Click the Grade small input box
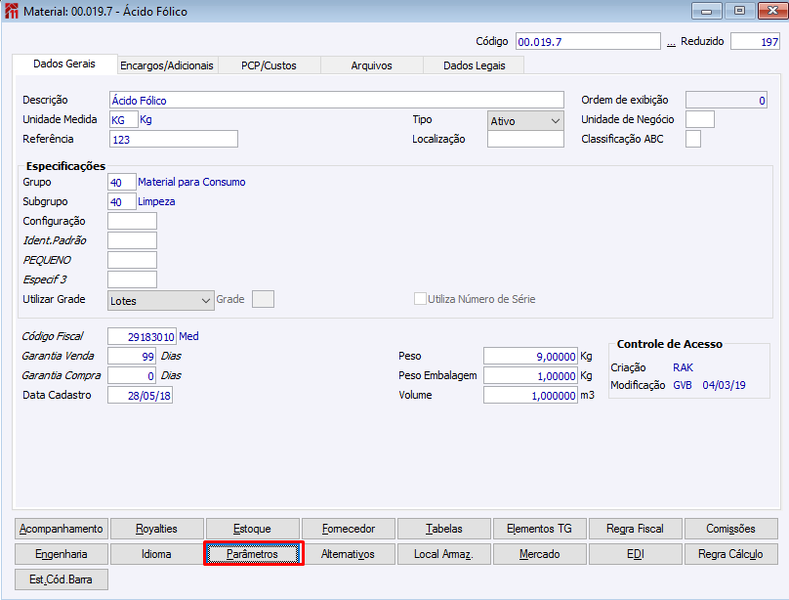This screenshot has height=600, width=789. 263,299
